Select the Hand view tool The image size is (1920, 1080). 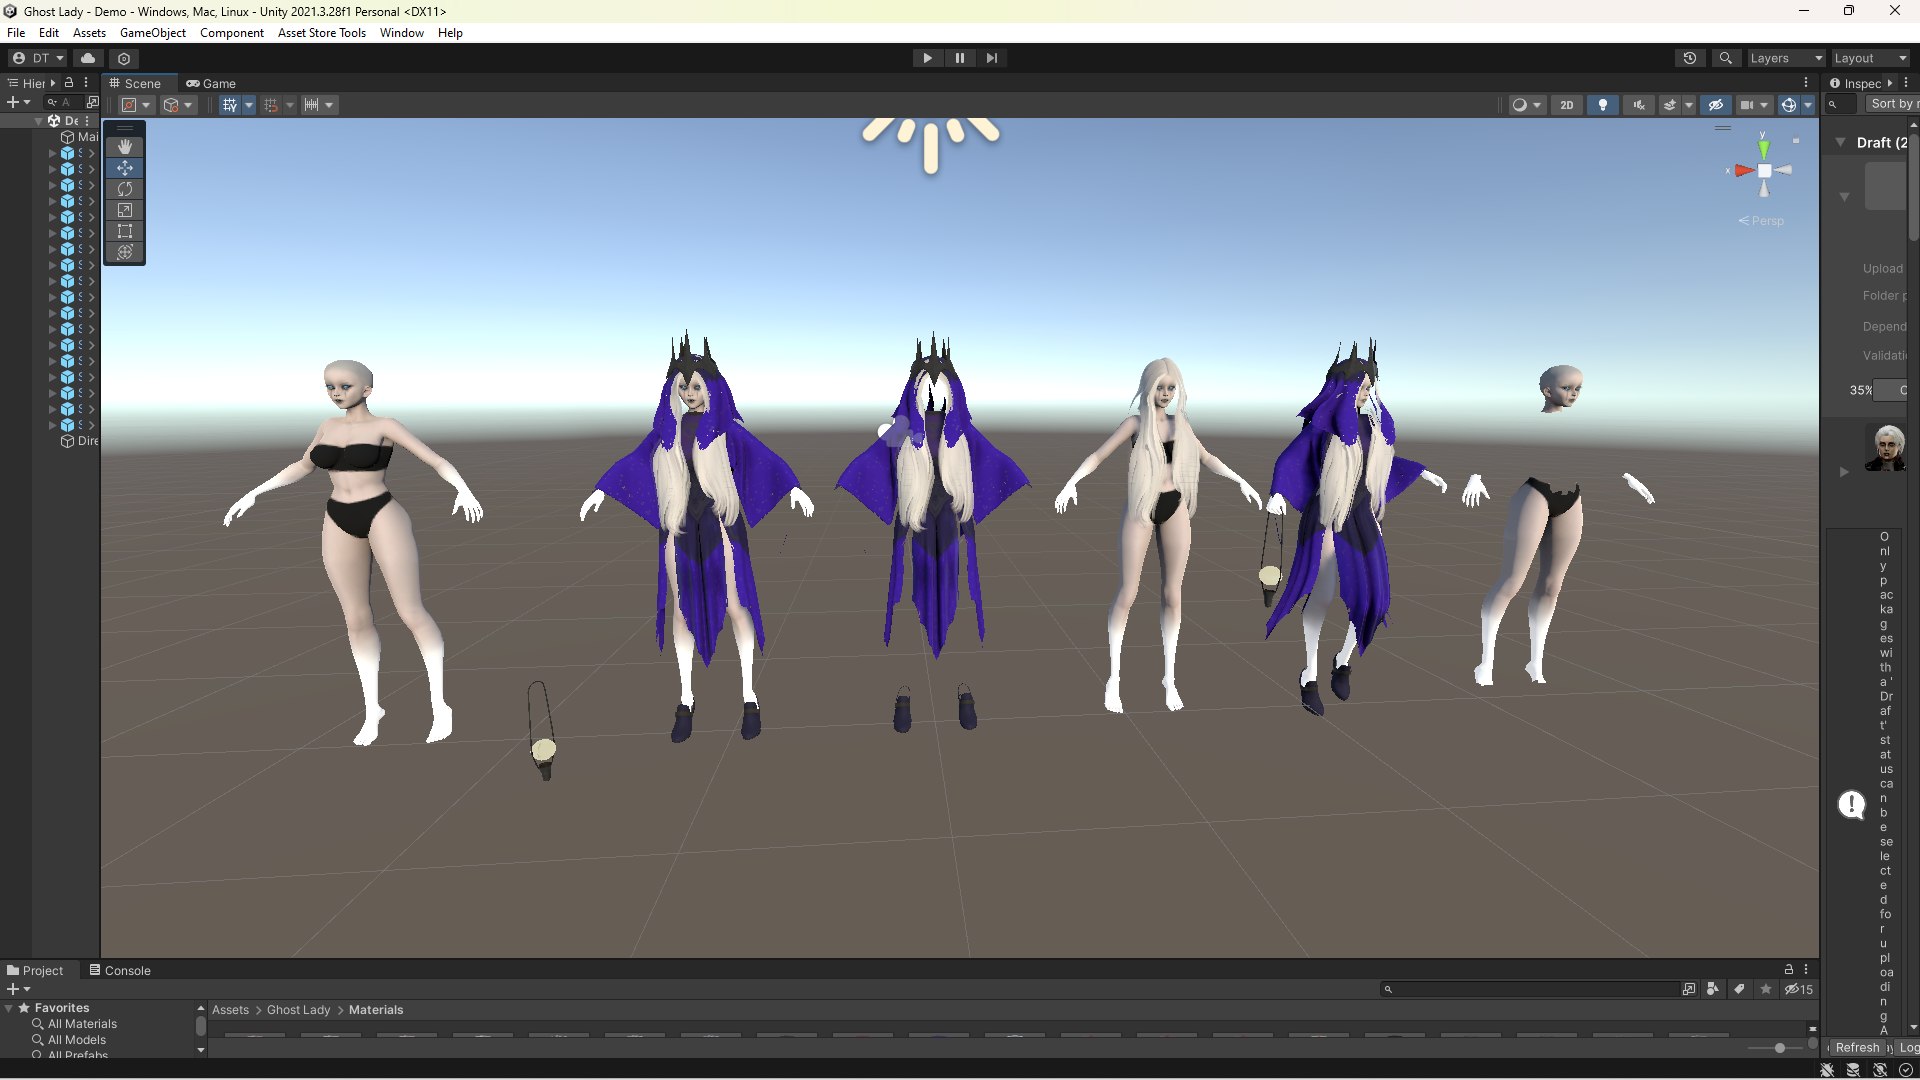pos(125,146)
